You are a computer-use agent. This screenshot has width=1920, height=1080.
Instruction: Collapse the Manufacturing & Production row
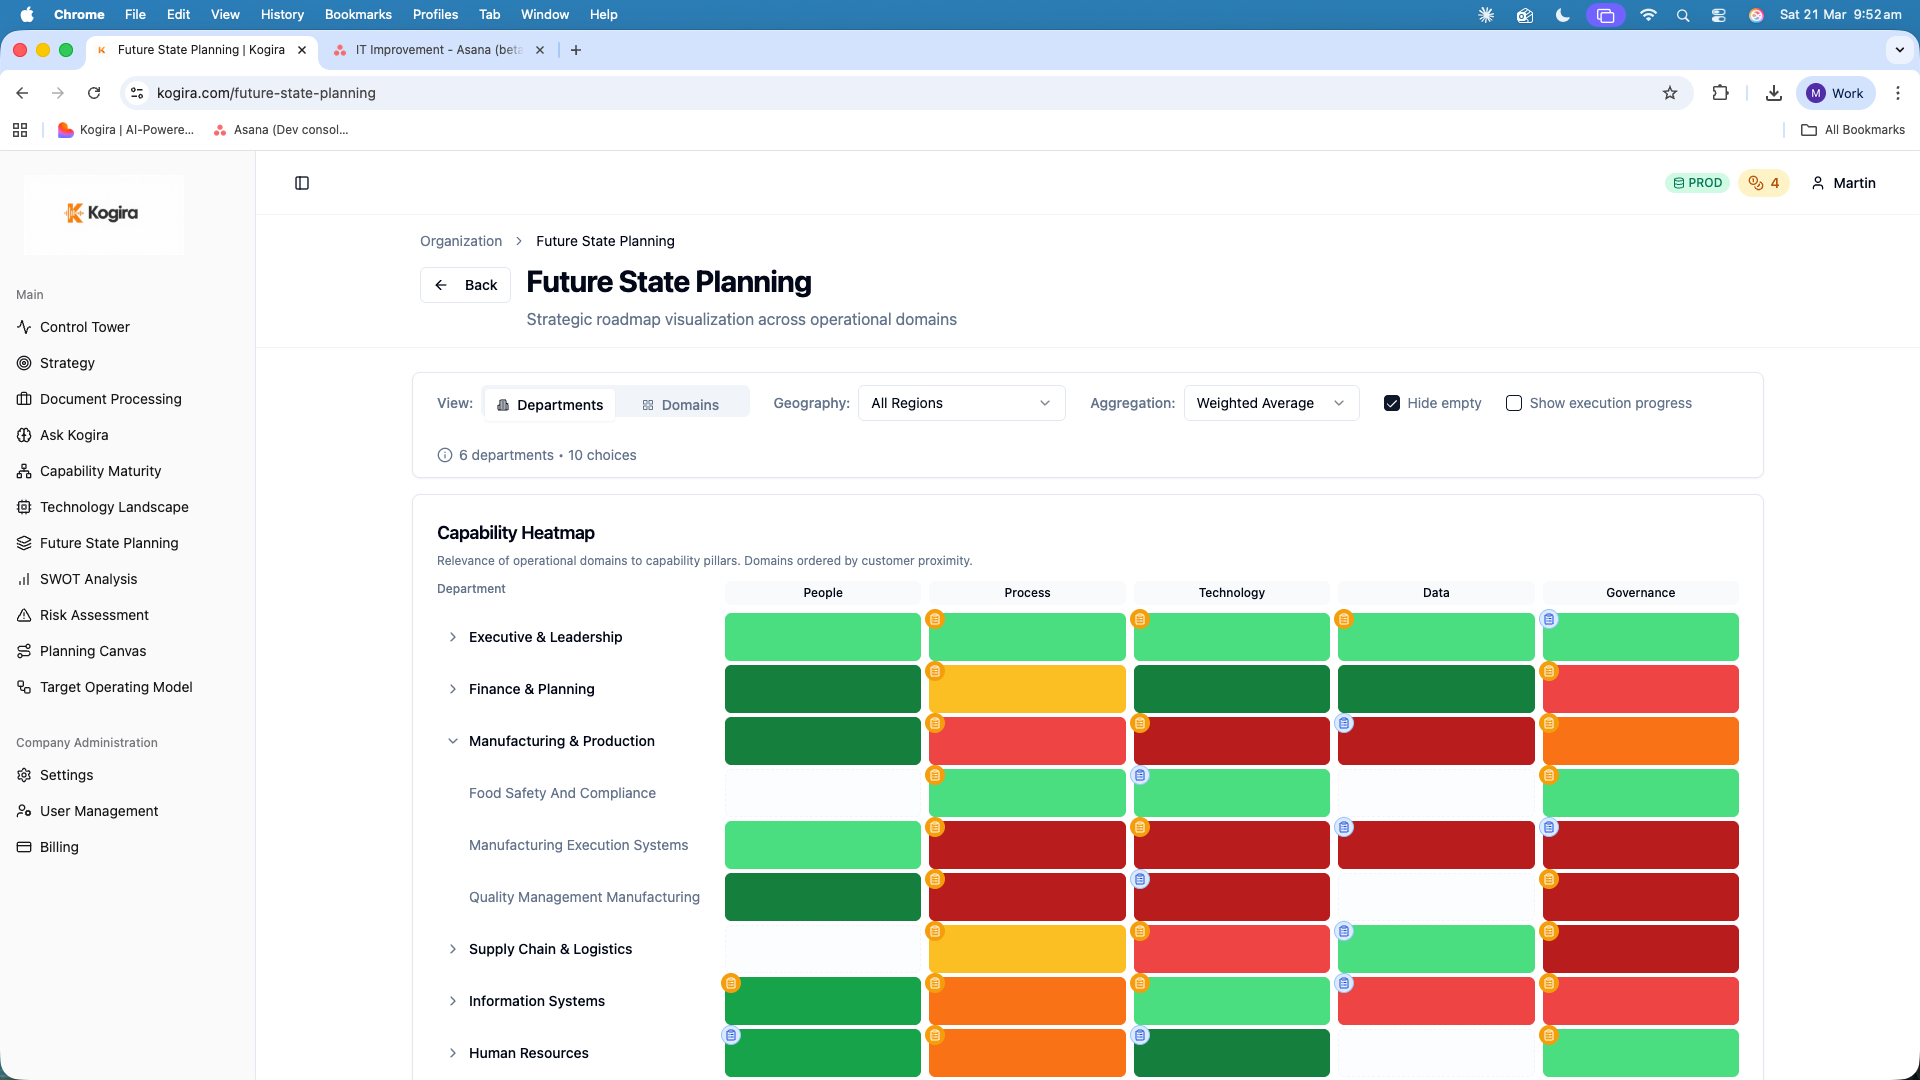click(453, 741)
